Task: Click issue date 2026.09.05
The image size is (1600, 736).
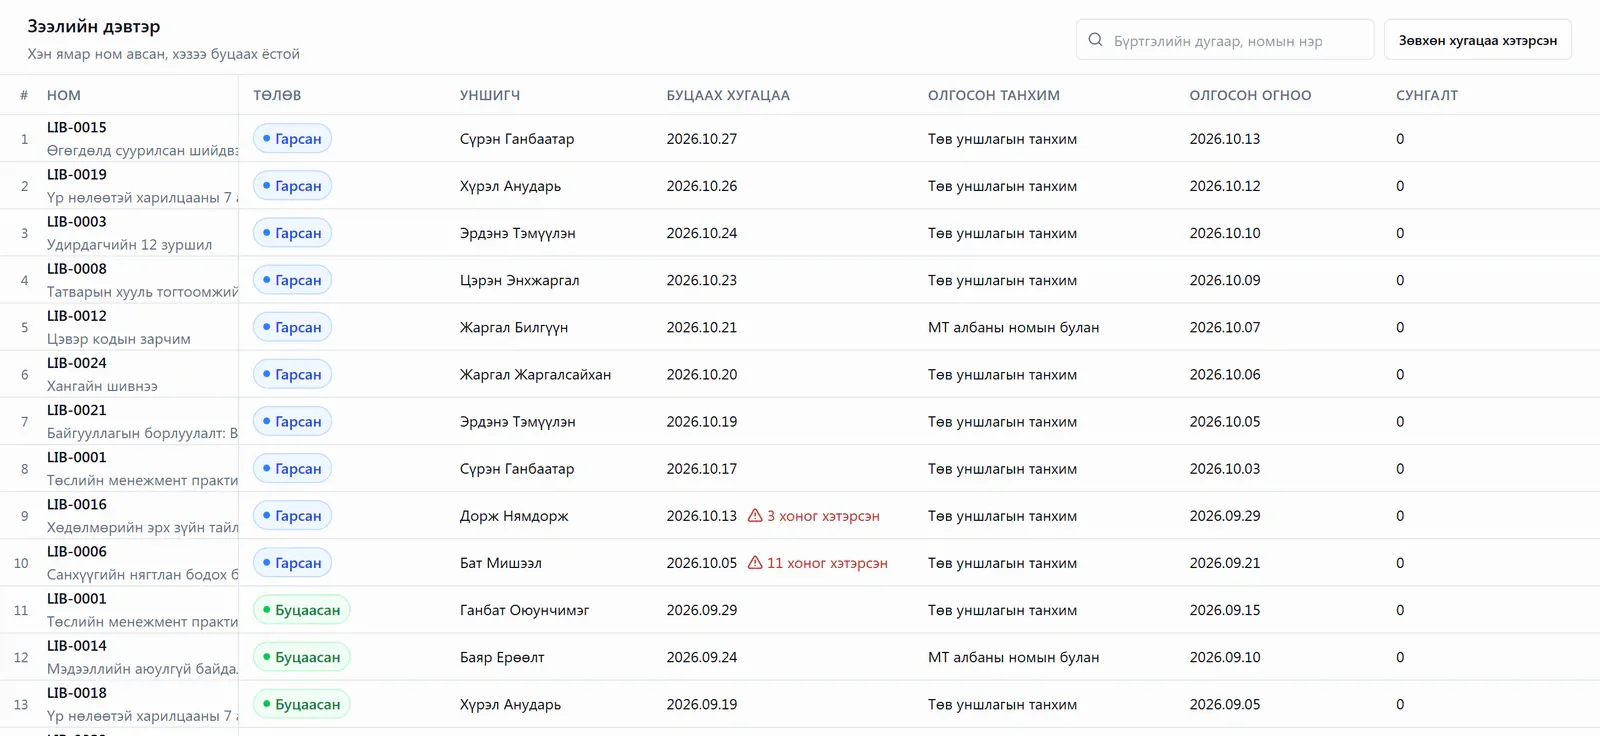Action: coord(1225,704)
